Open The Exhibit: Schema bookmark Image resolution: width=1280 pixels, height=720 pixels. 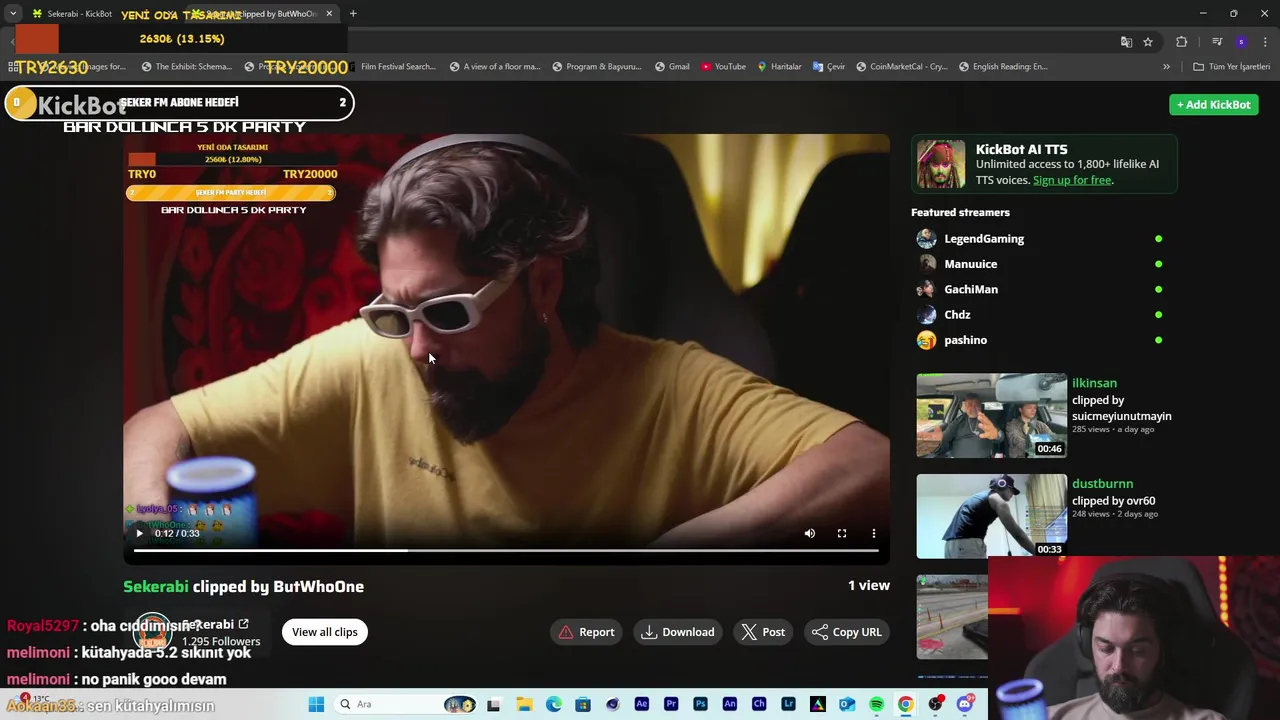click(x=187, y=67)
